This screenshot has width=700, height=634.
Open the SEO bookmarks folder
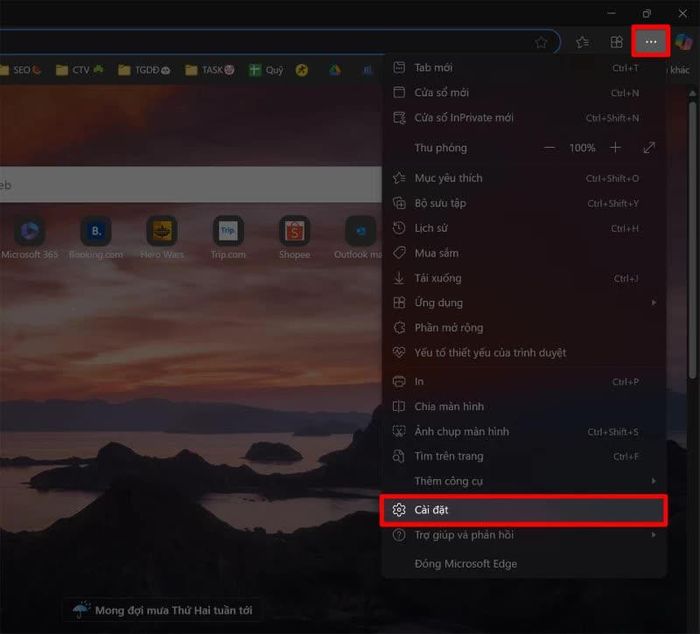[x=21, y=70]
